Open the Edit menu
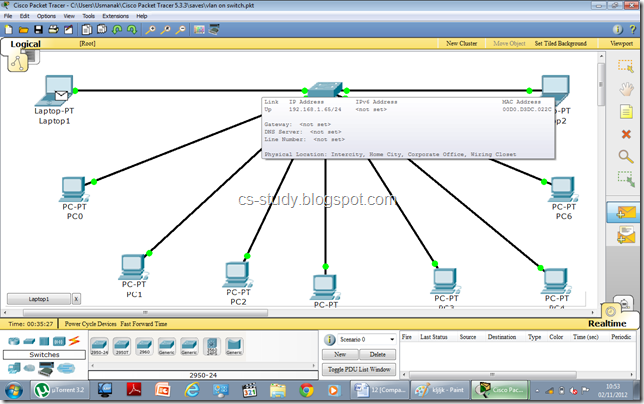This screenshot has width=644, height=404. pos(25,16)
